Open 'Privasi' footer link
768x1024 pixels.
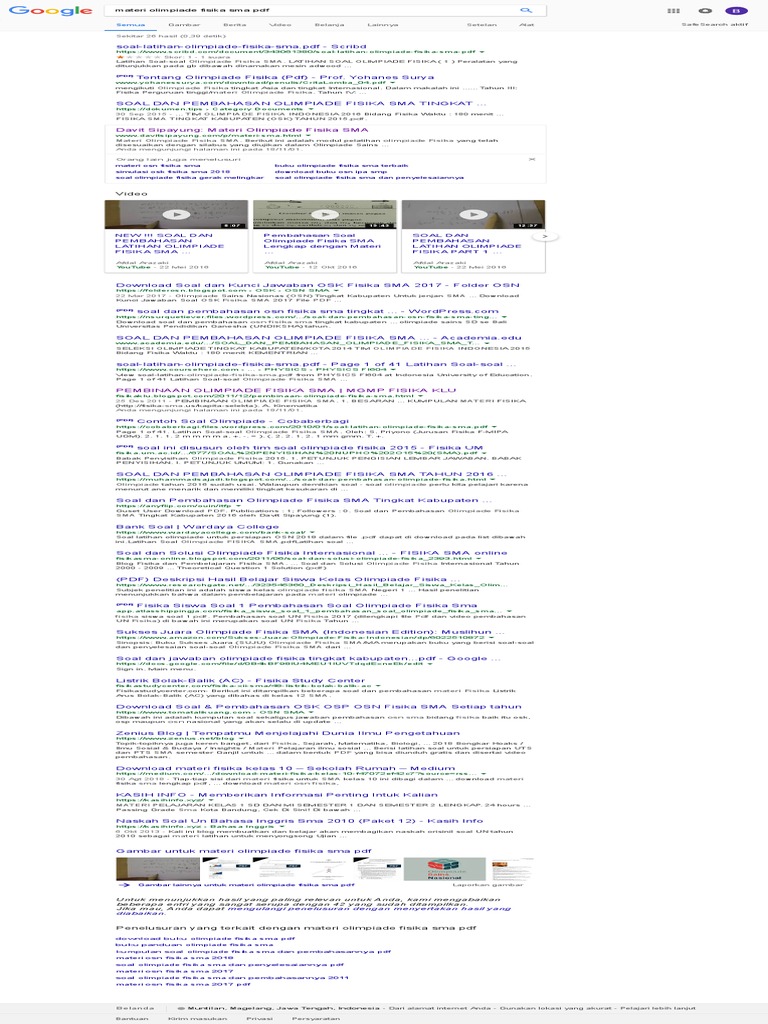click(x=259, y=1018)
